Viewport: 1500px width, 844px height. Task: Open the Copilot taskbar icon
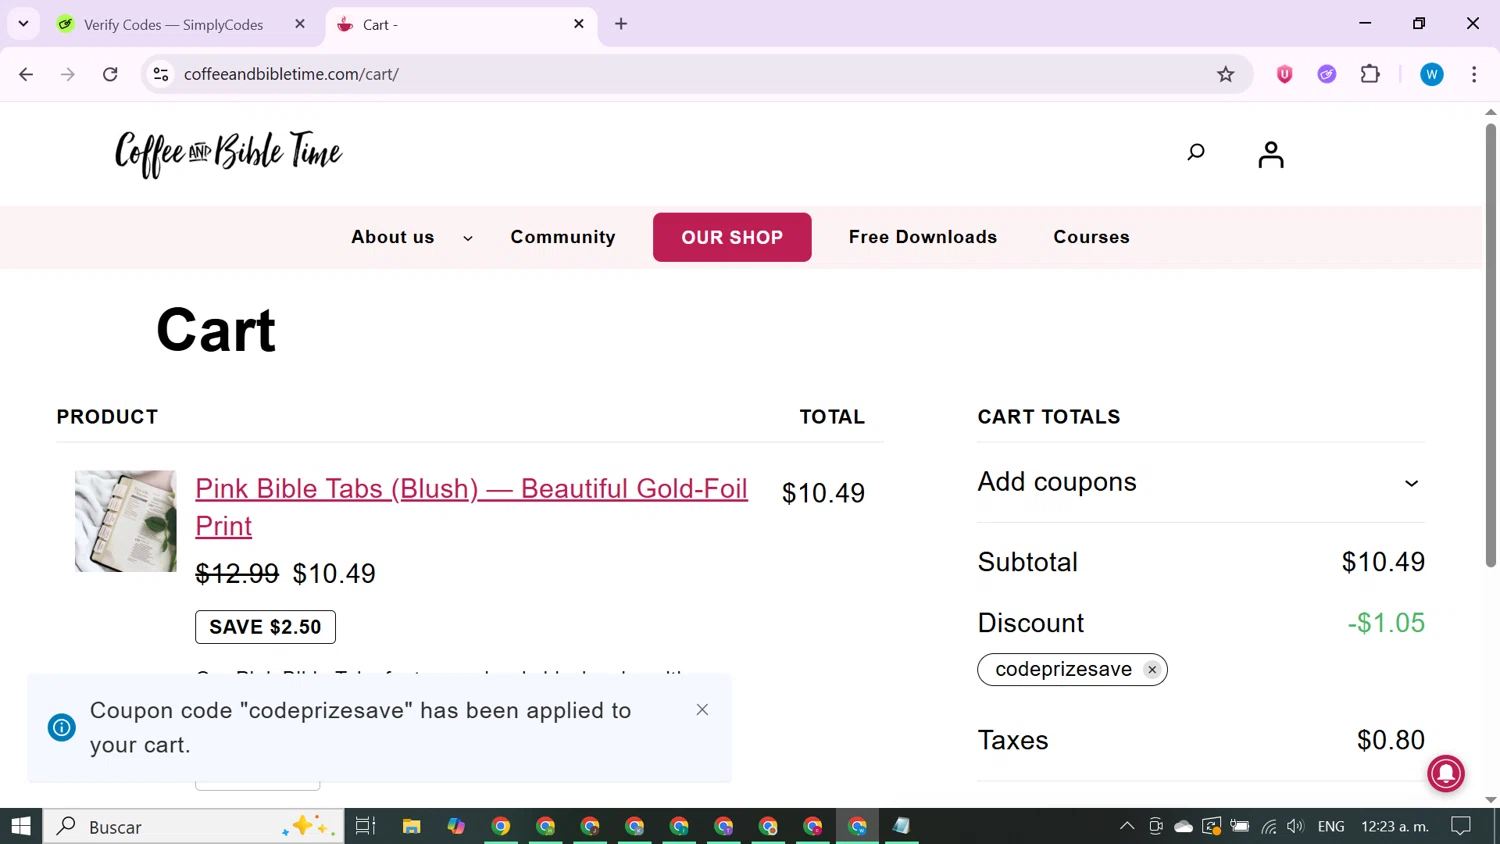click(x=456, y=826)
